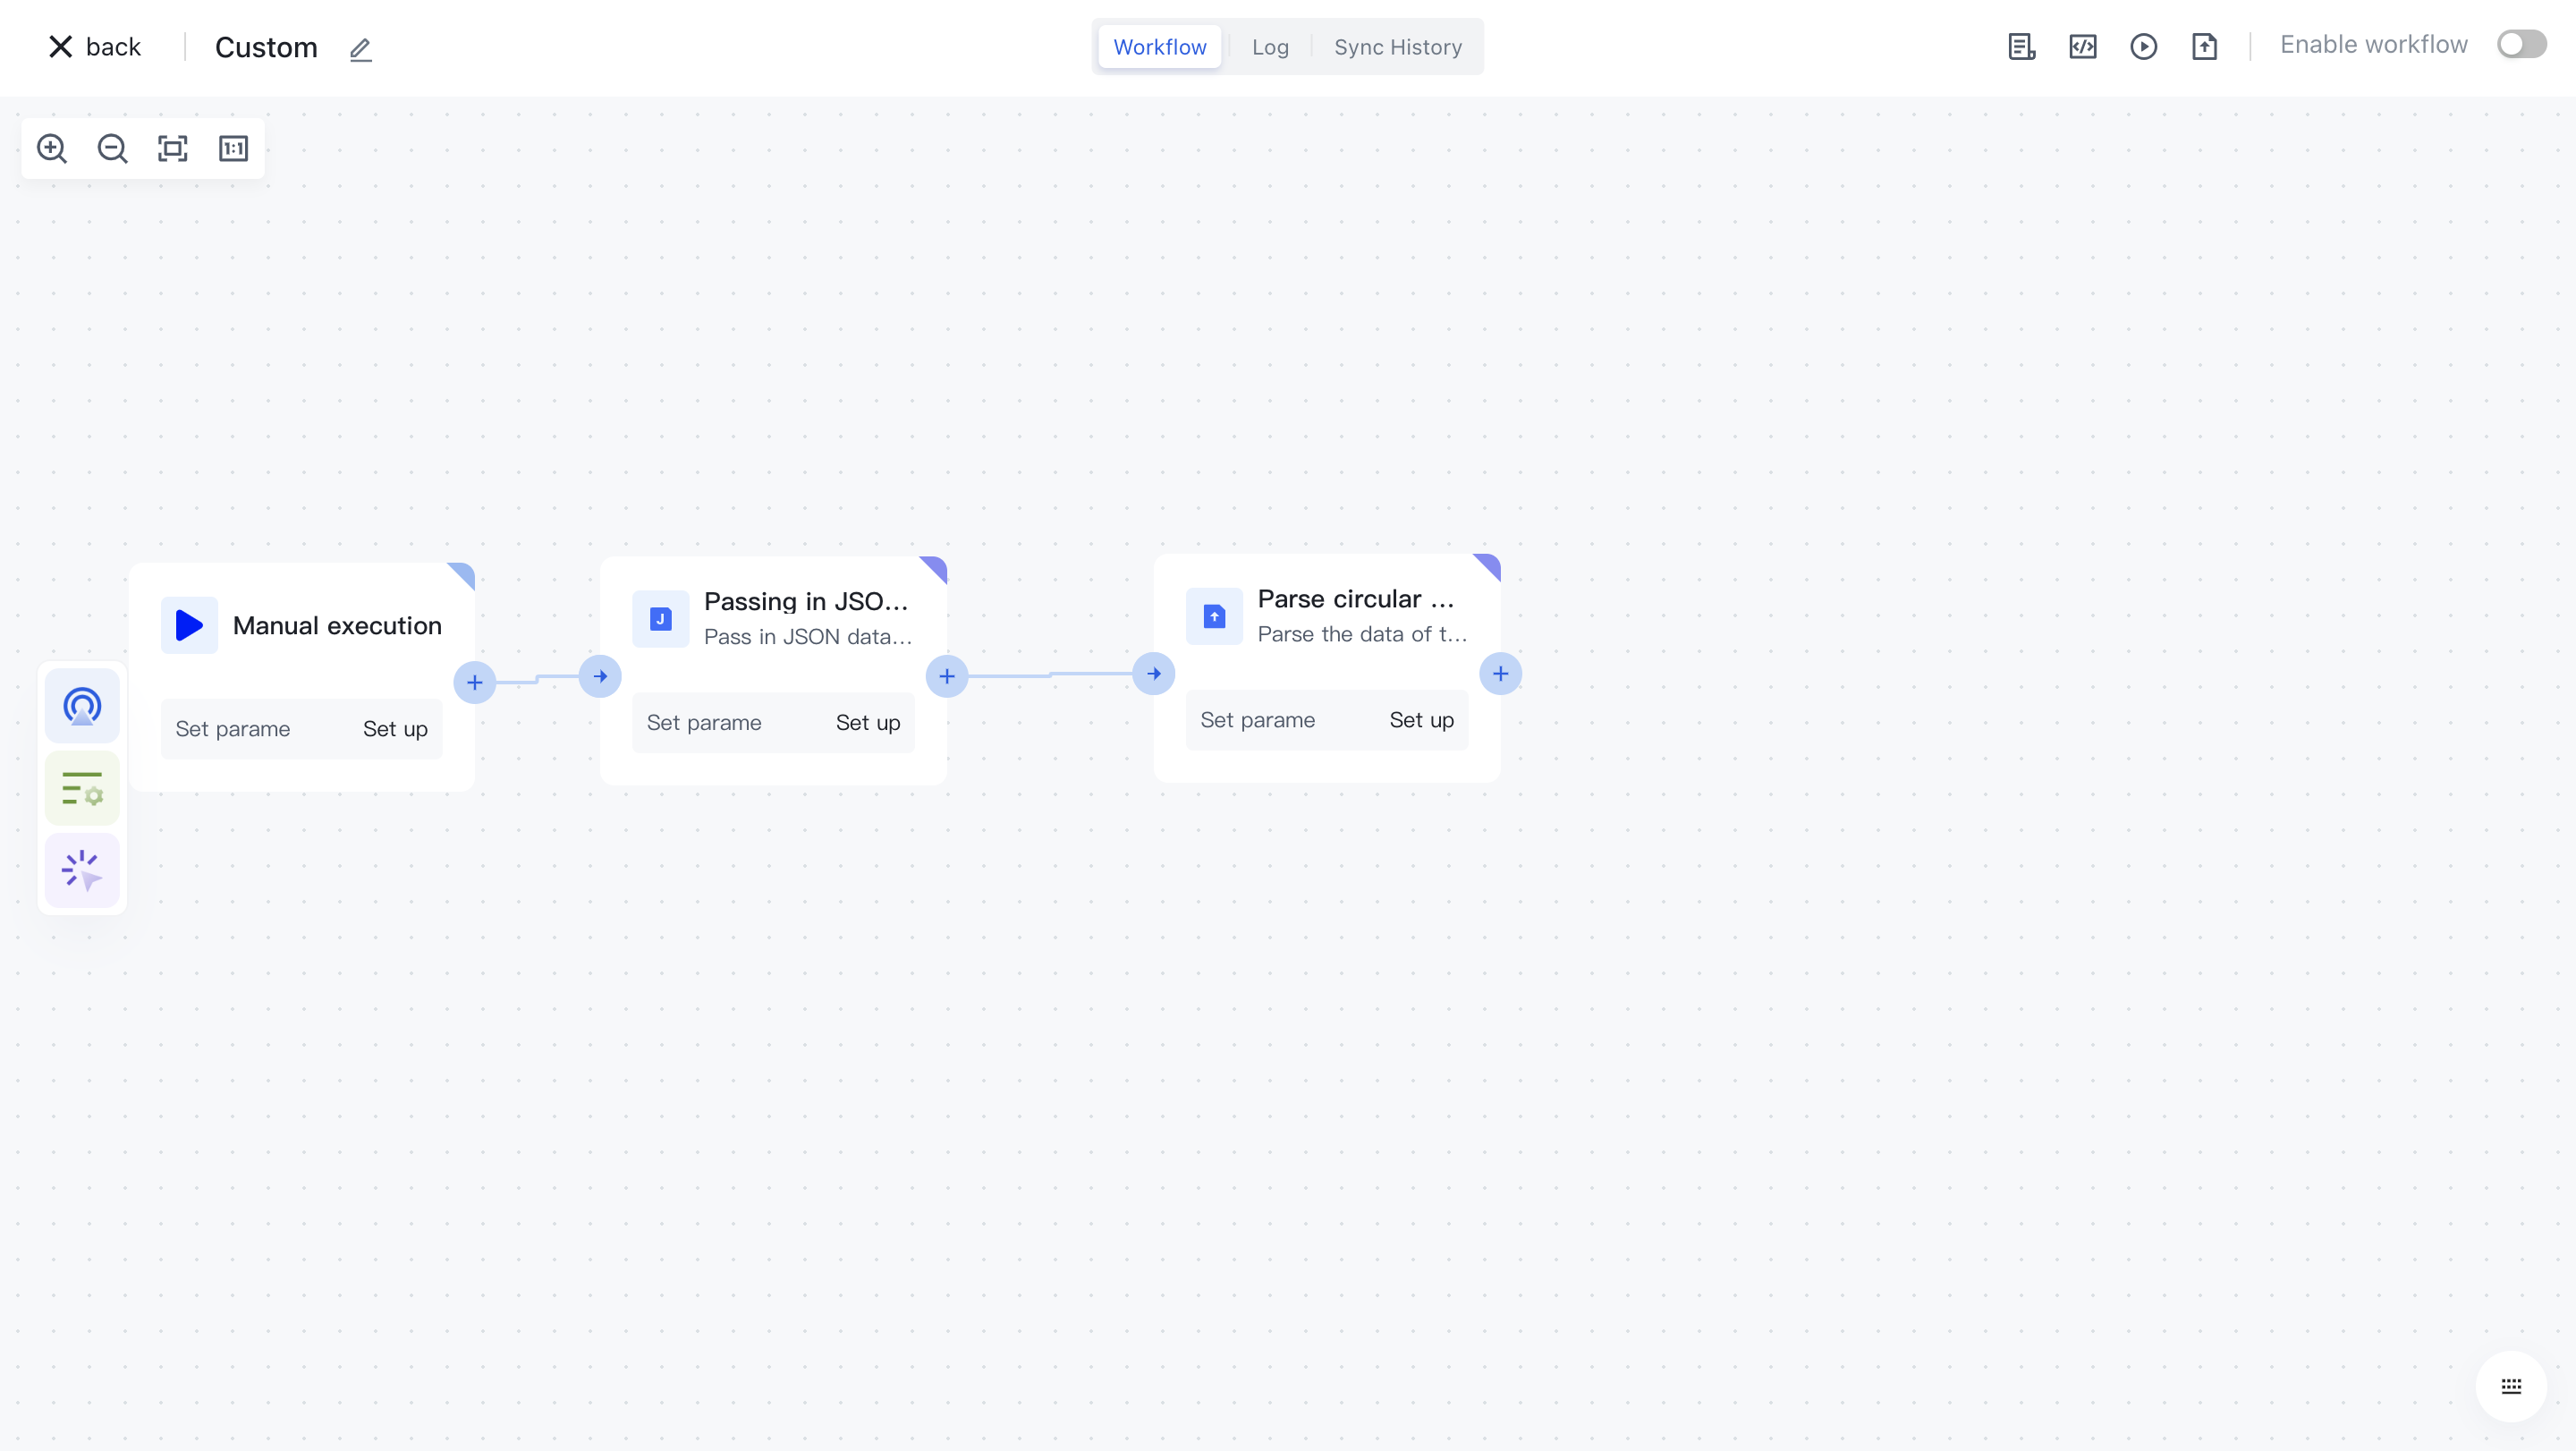Open the code view icon in the toolbar
The width and height of the screenshot is (2576, 1451).
(2083, 46)
